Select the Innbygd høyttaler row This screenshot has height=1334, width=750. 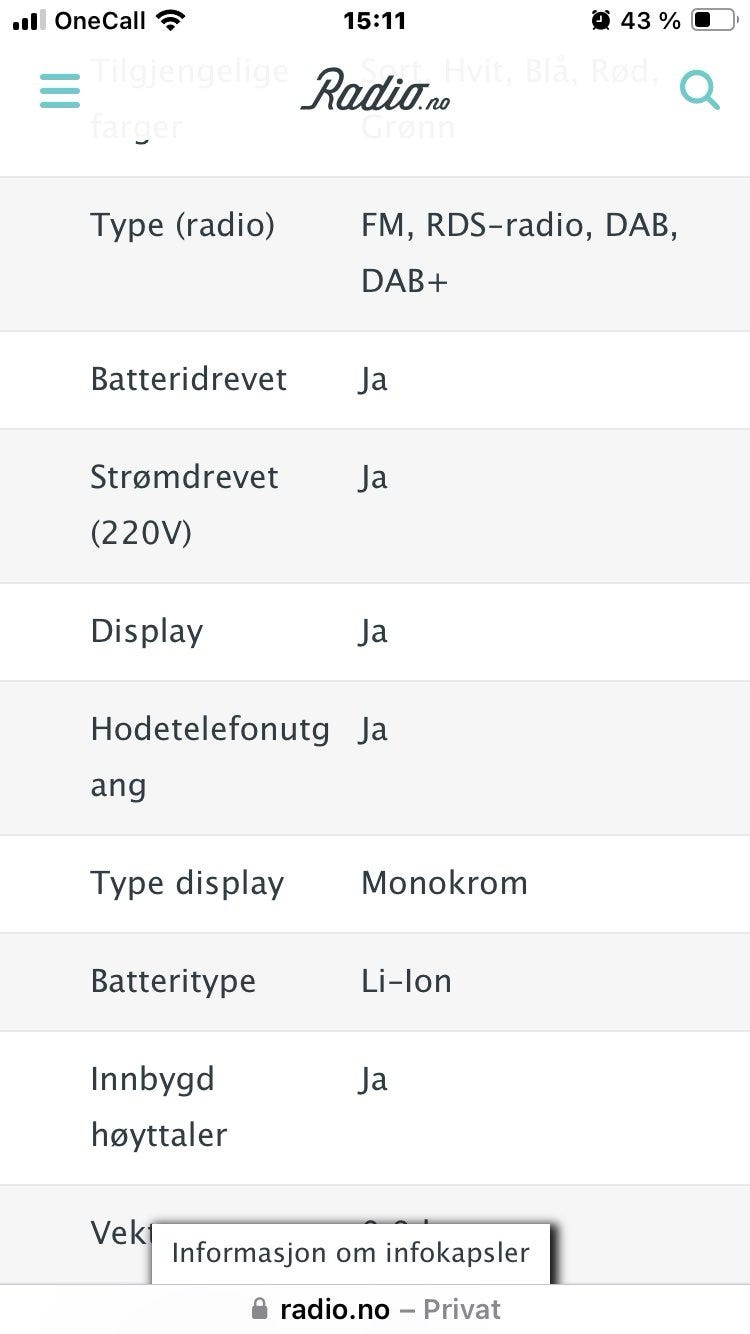click(375, 1108)
